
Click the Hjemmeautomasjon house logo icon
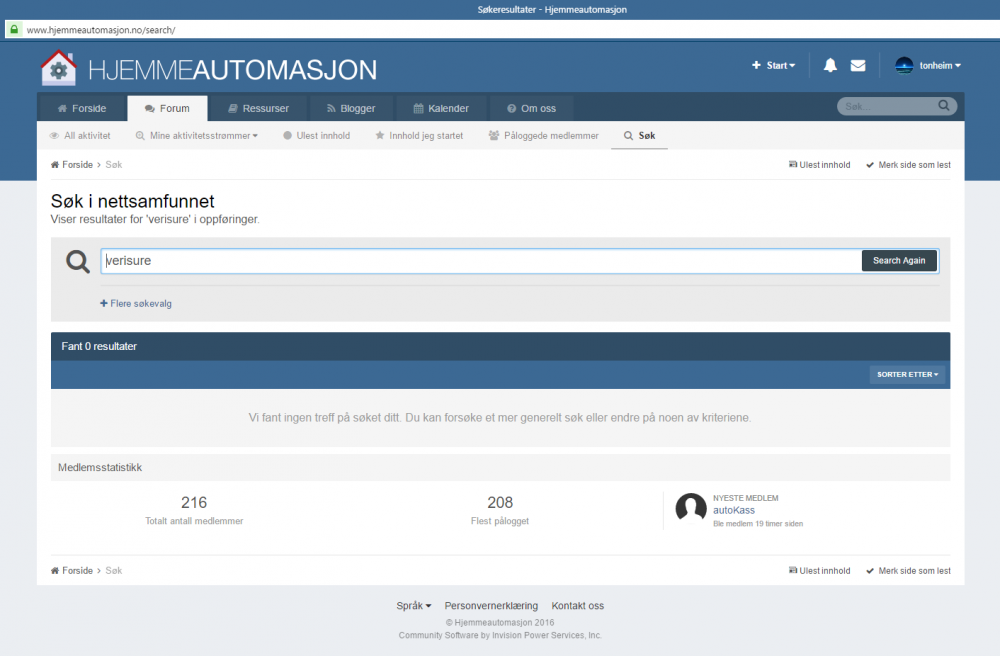tap(58, 68)
